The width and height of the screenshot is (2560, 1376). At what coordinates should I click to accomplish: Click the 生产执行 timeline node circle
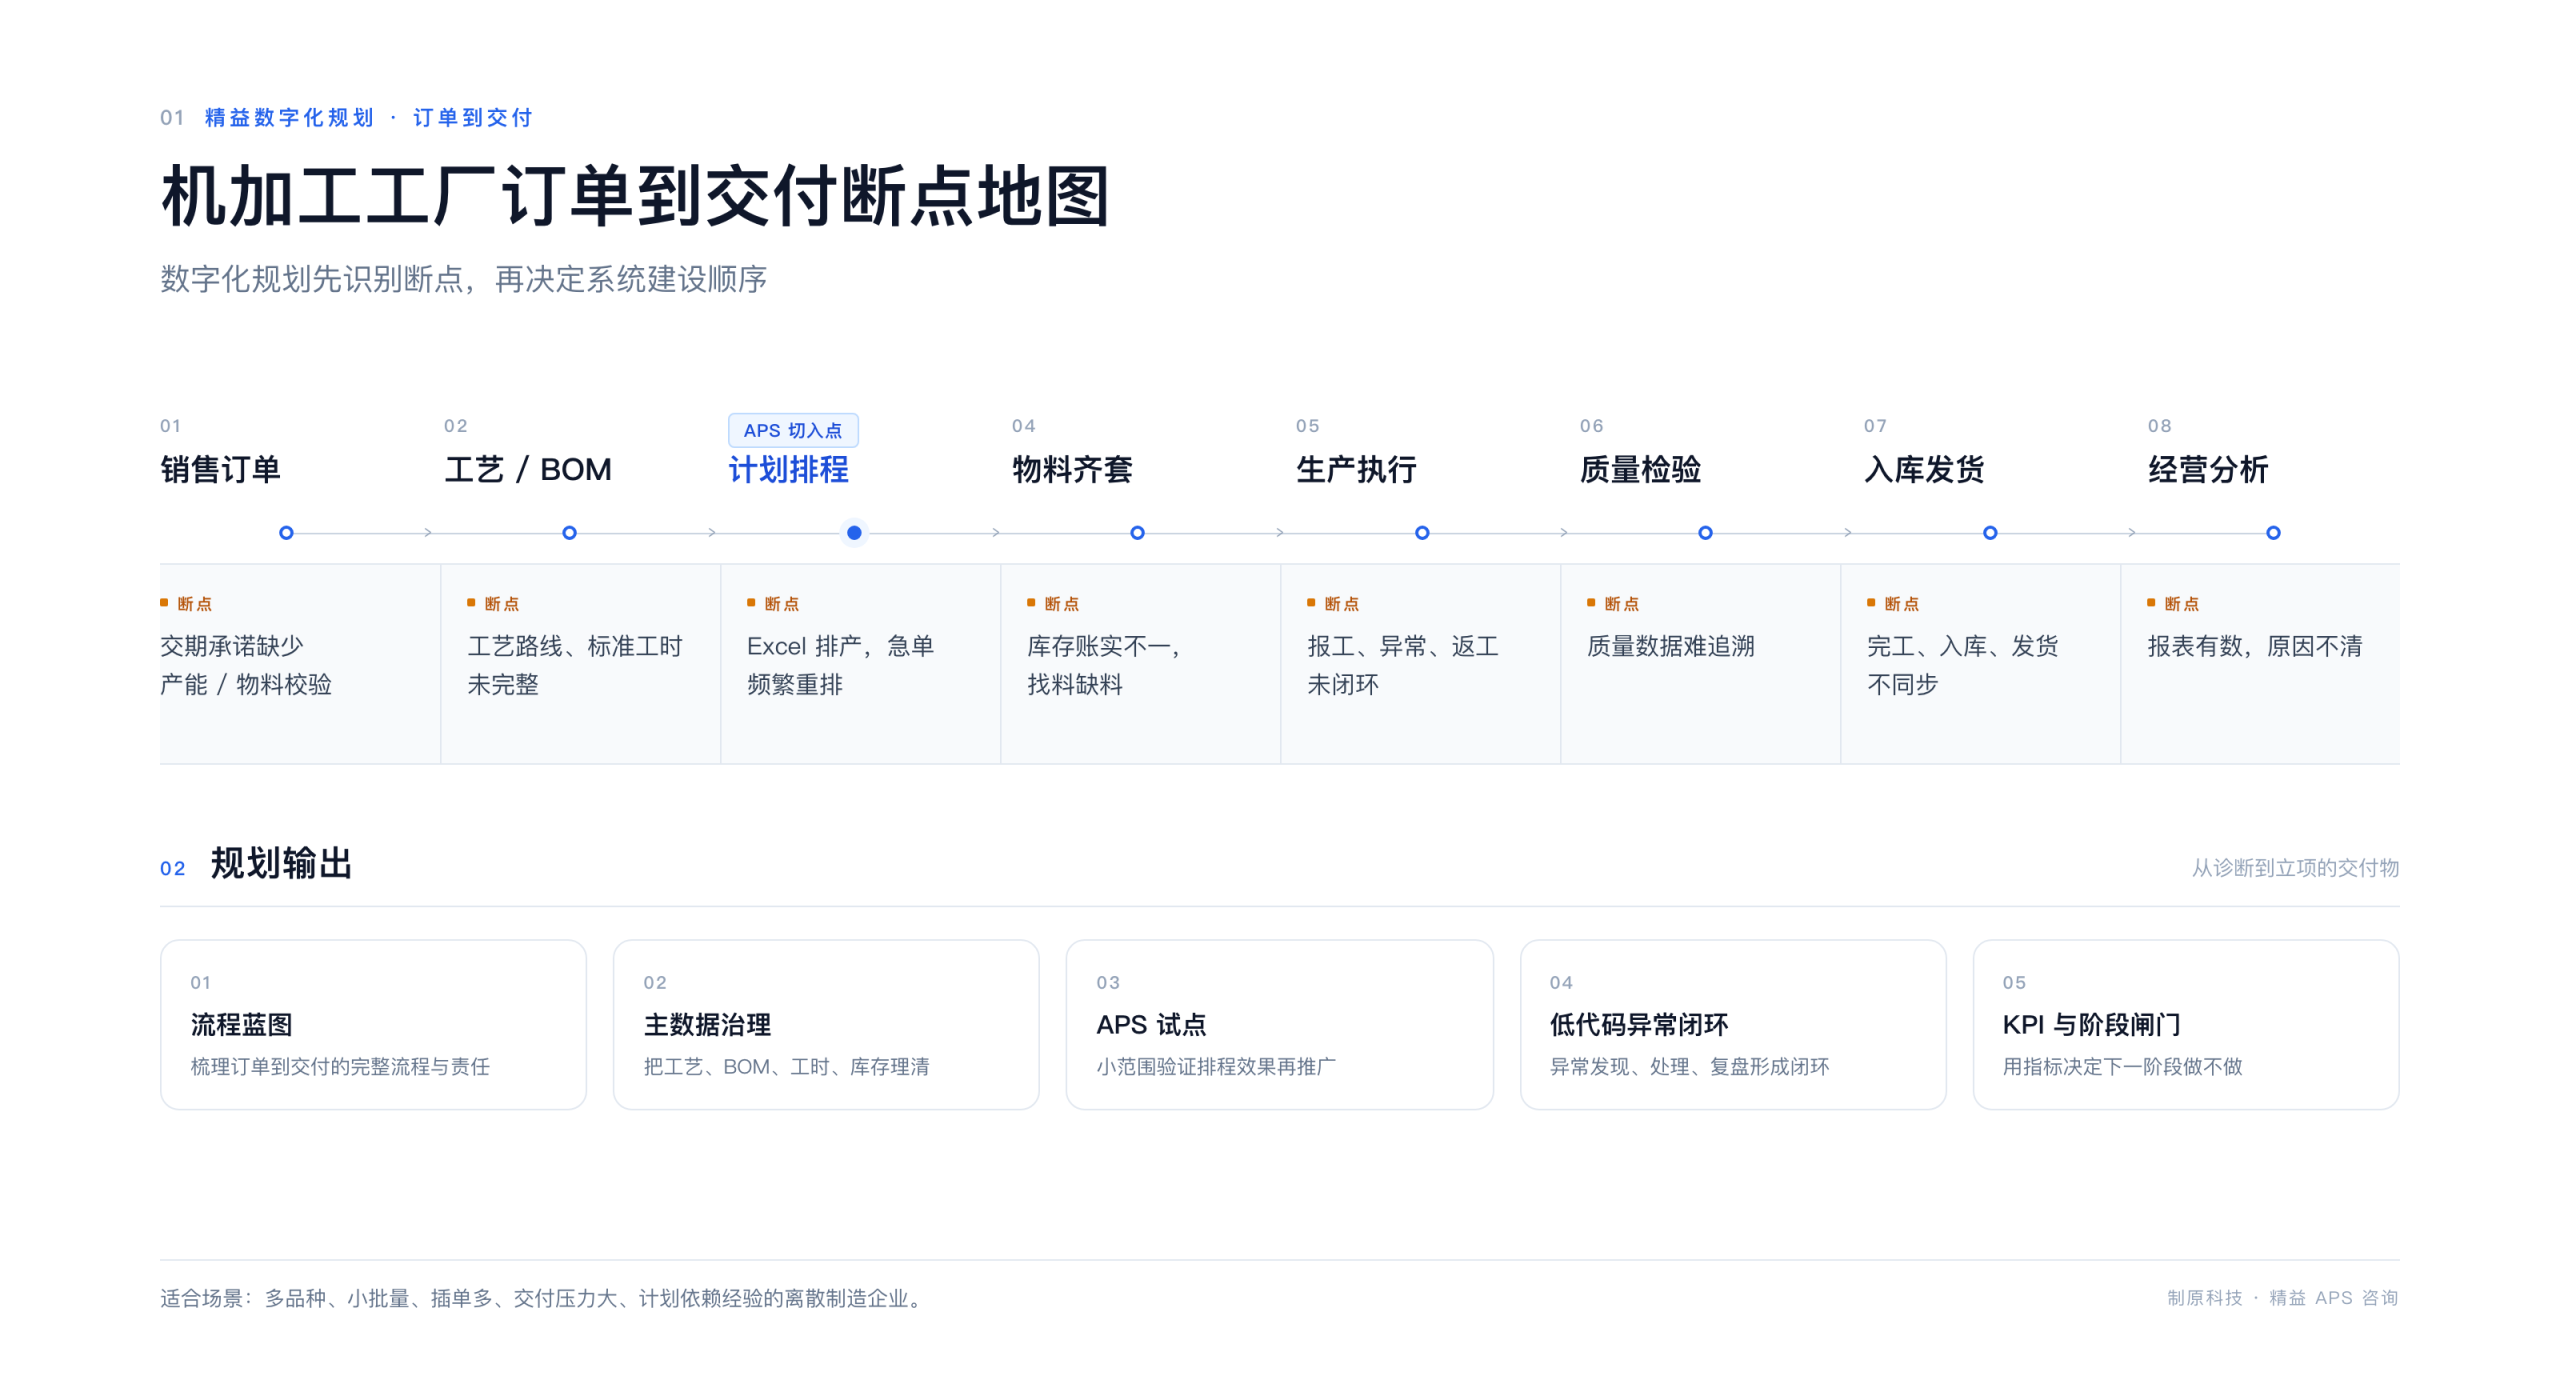tap(1422, 533)
